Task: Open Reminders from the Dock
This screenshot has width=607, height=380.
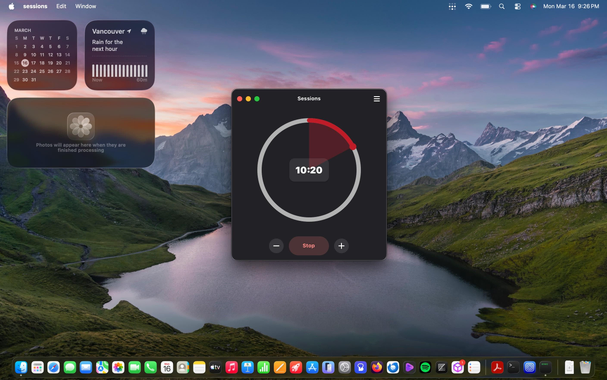Action: pyautogui.click(x=474, y=367)
